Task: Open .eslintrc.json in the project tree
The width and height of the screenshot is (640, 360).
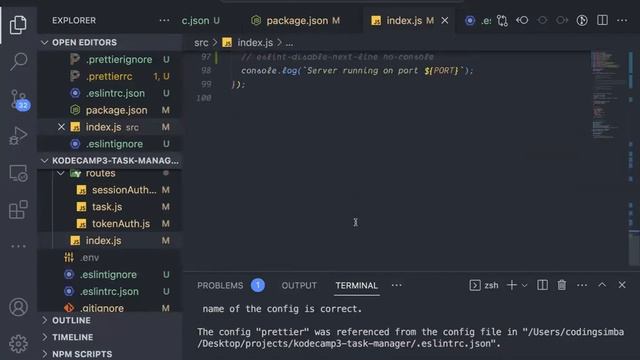Action: pyautogui.click(x=109, y=291)
